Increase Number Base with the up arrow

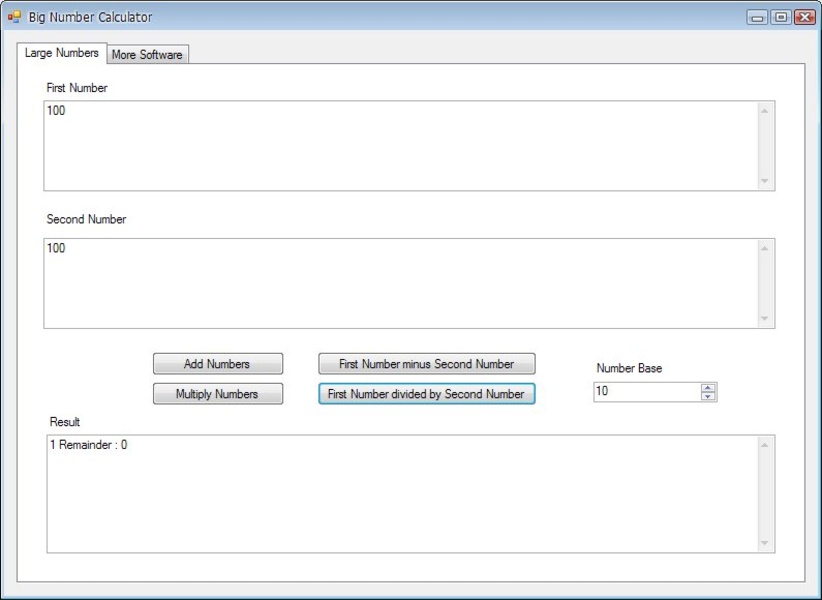point(708,388)
